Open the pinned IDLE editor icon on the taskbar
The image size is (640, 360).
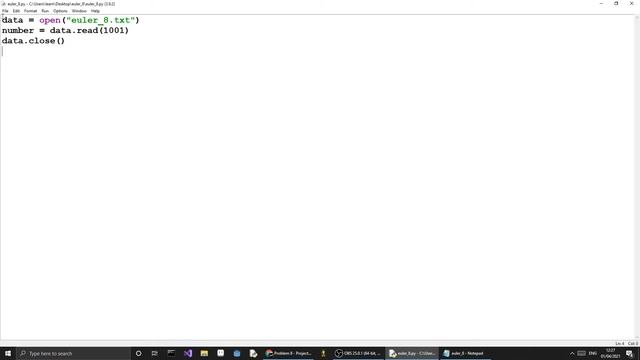point(253,353)
